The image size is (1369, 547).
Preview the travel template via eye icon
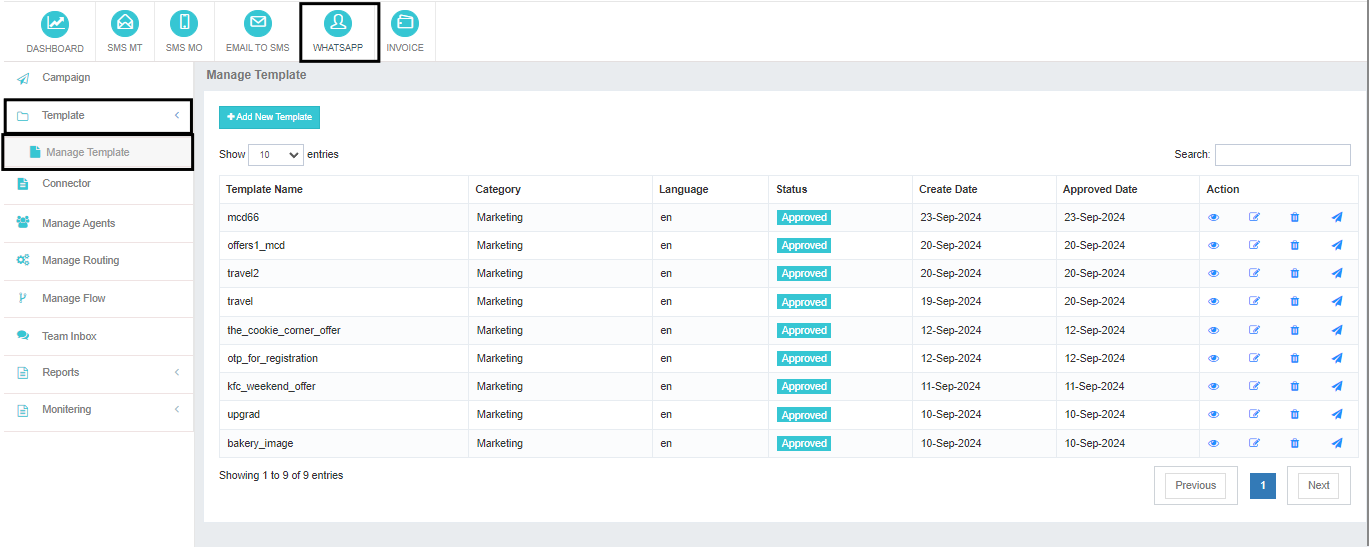click(1214, 301)
